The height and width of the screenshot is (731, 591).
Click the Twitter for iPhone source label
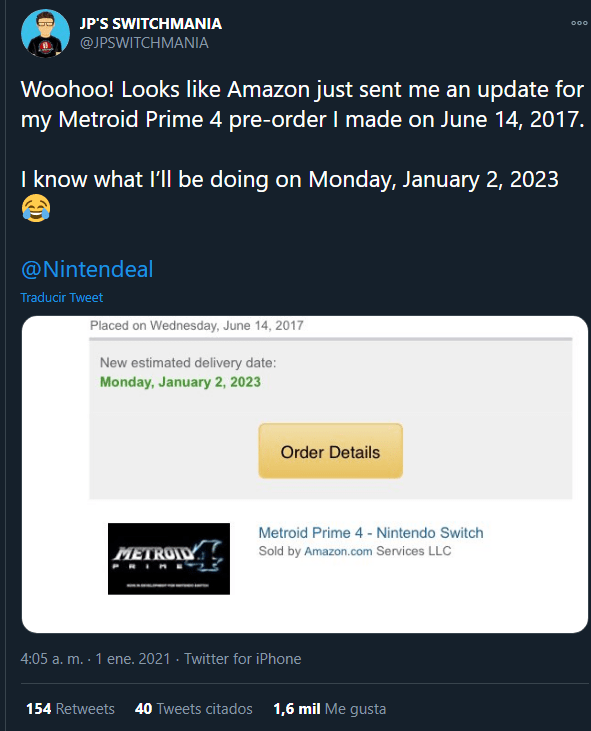click(x=242, y=659)
